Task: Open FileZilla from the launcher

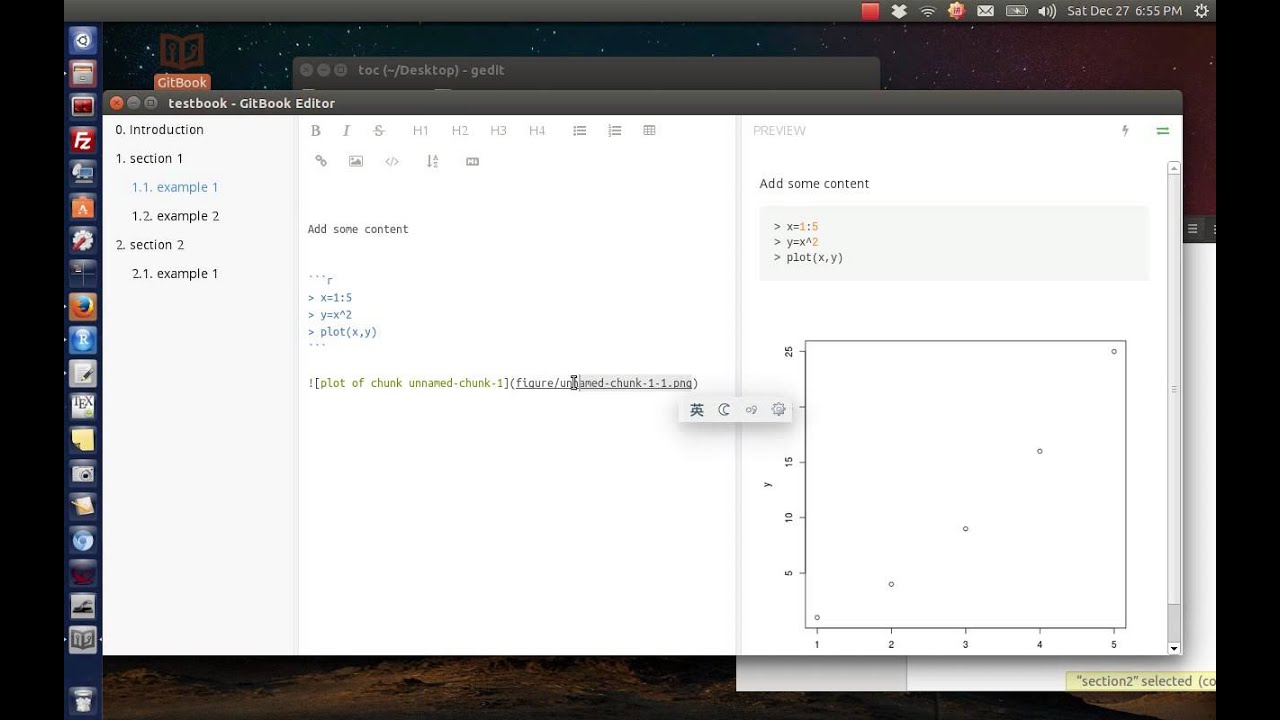Action: pos(83,140)
